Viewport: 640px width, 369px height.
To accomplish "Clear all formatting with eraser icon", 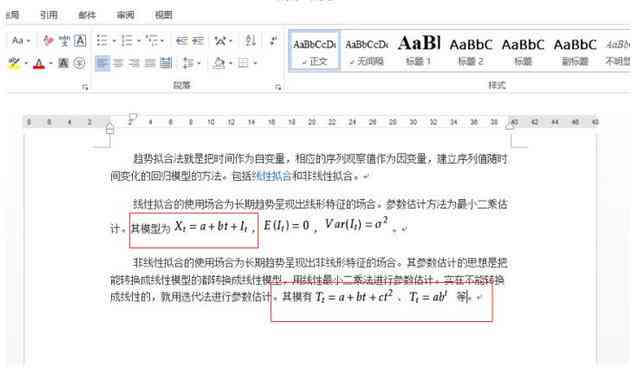I will (x=48, y=40).
